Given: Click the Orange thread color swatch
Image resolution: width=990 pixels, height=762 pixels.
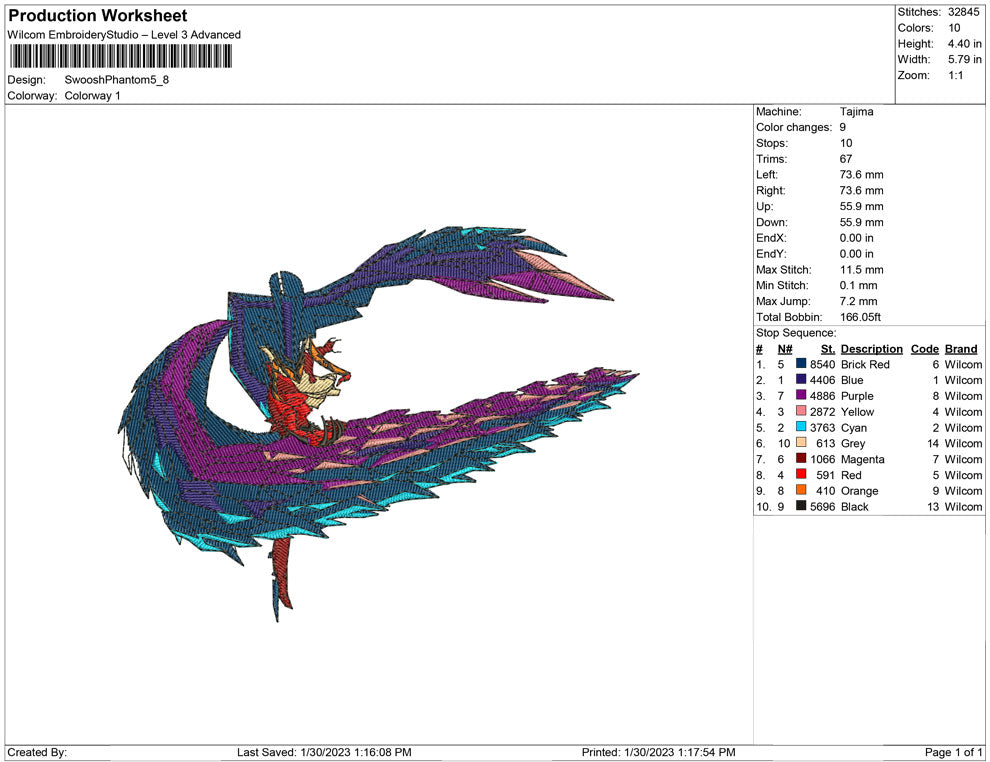Looking at the screenshot, I should [x=801, y=491].
